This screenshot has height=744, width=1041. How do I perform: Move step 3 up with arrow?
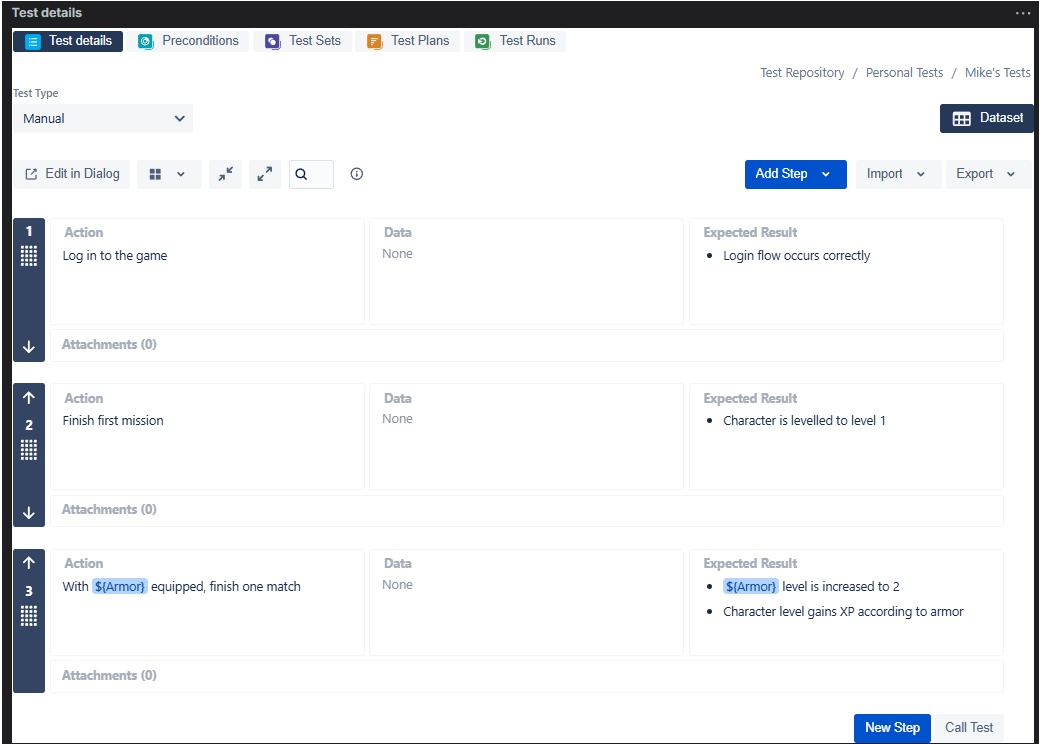point(29,563)
